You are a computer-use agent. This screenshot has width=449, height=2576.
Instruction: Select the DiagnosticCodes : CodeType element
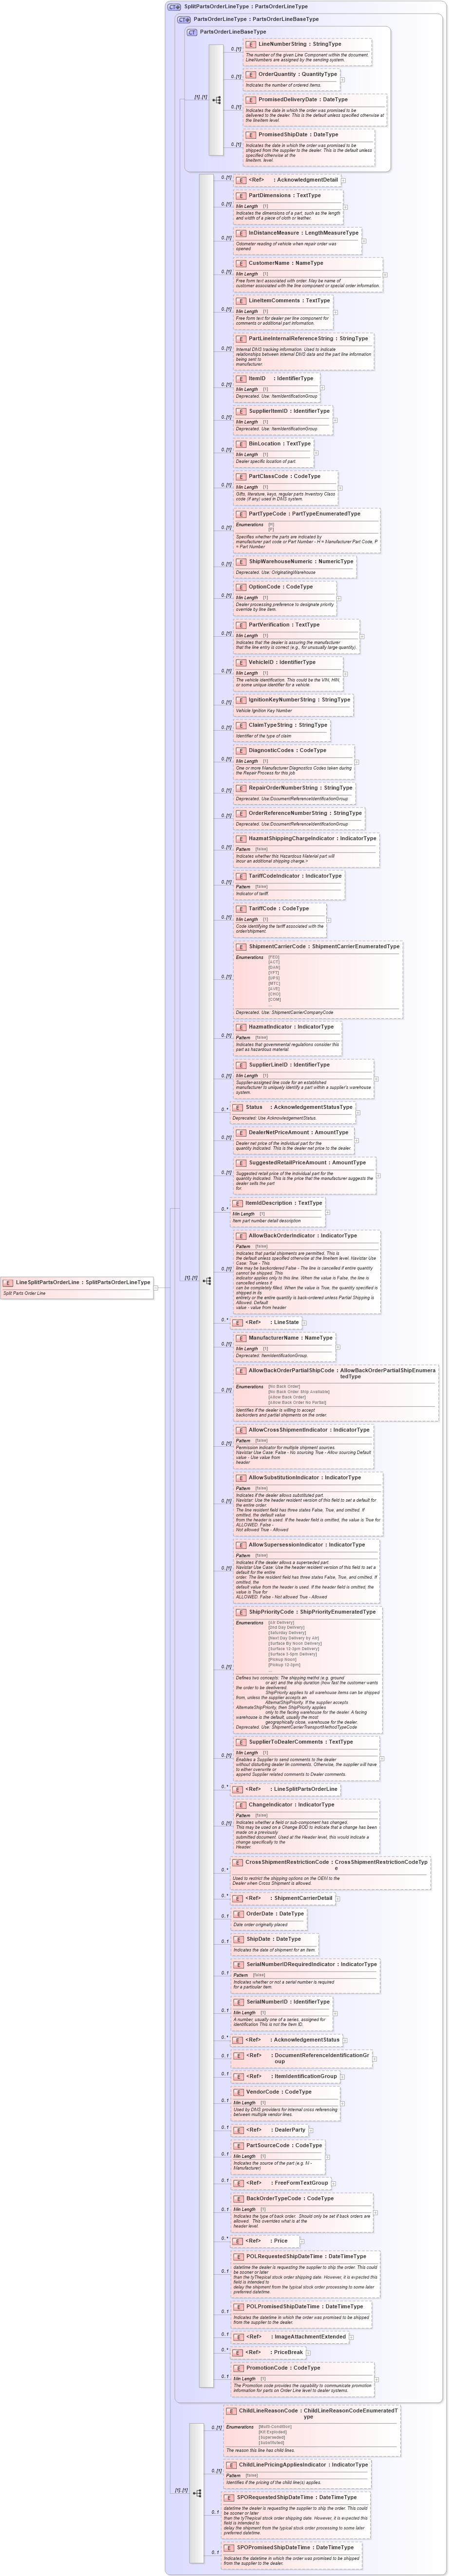coord(293,761)
